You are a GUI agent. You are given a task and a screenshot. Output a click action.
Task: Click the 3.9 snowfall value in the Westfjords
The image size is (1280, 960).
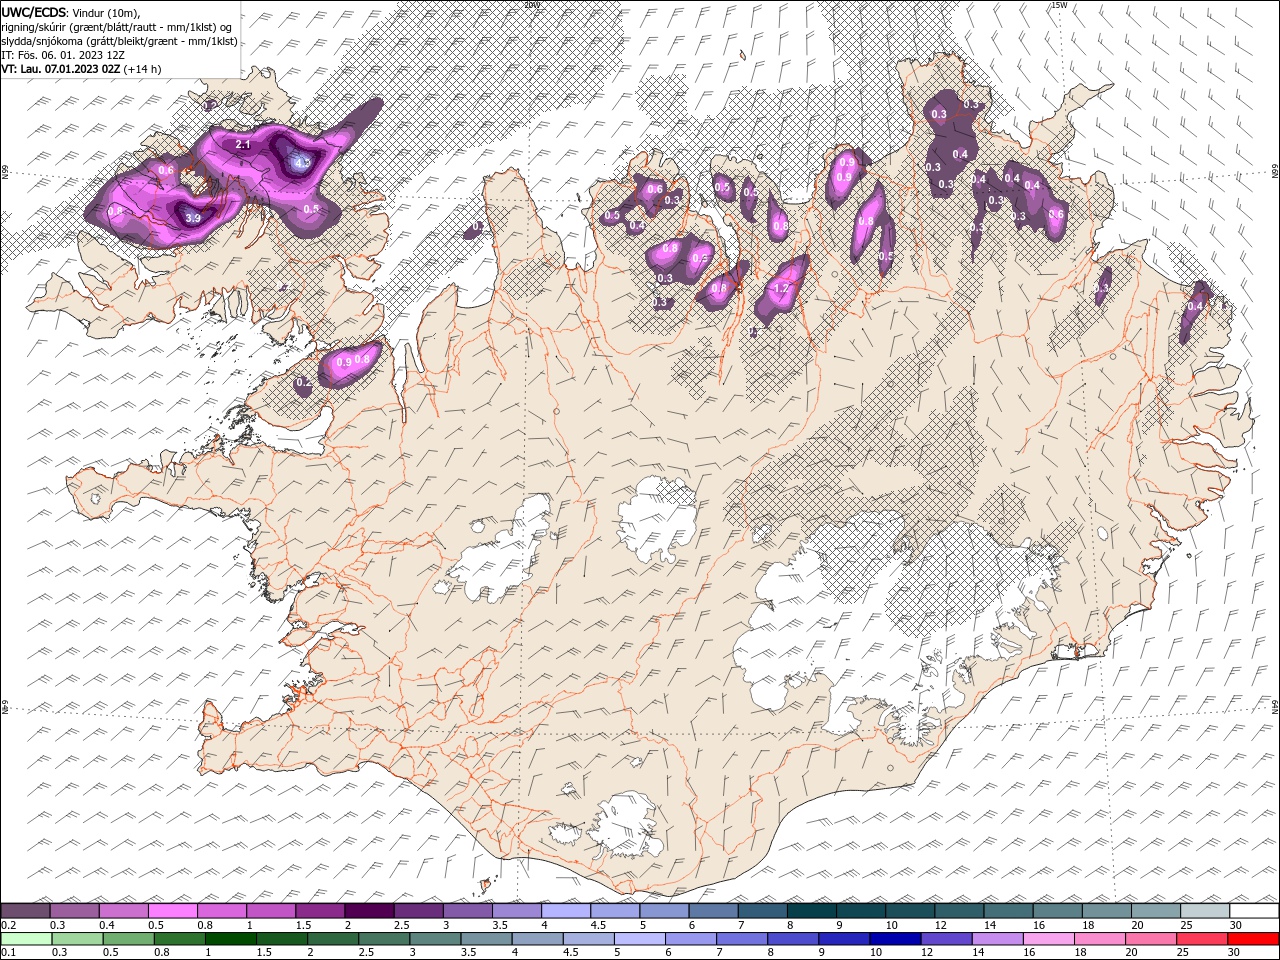coord(194,218)
